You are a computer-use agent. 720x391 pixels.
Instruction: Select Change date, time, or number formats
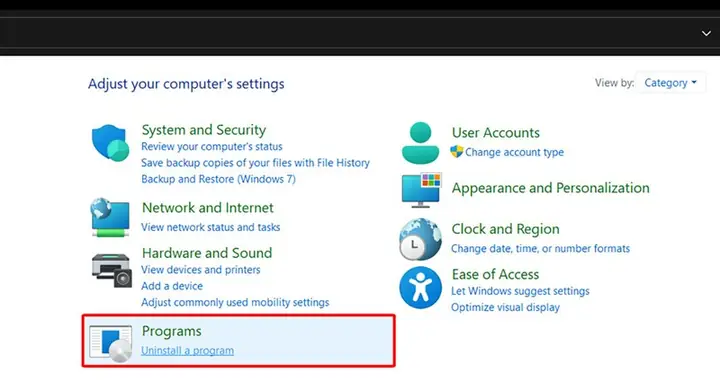(540, 249)
